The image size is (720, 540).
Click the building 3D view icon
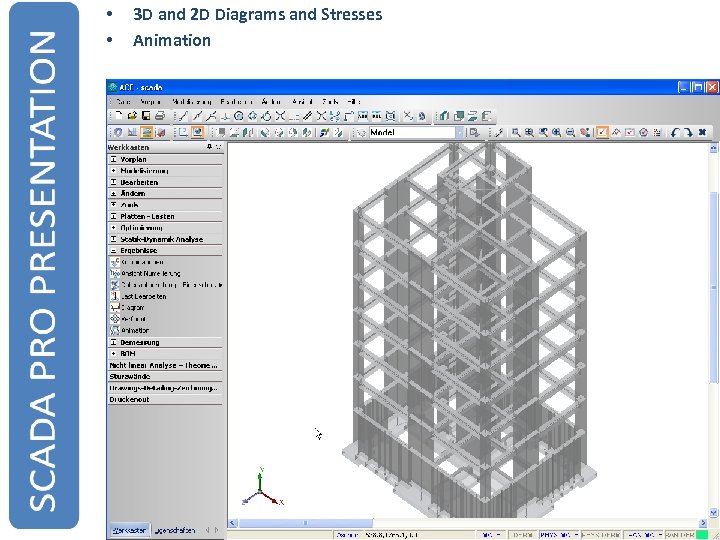(444, 116)
